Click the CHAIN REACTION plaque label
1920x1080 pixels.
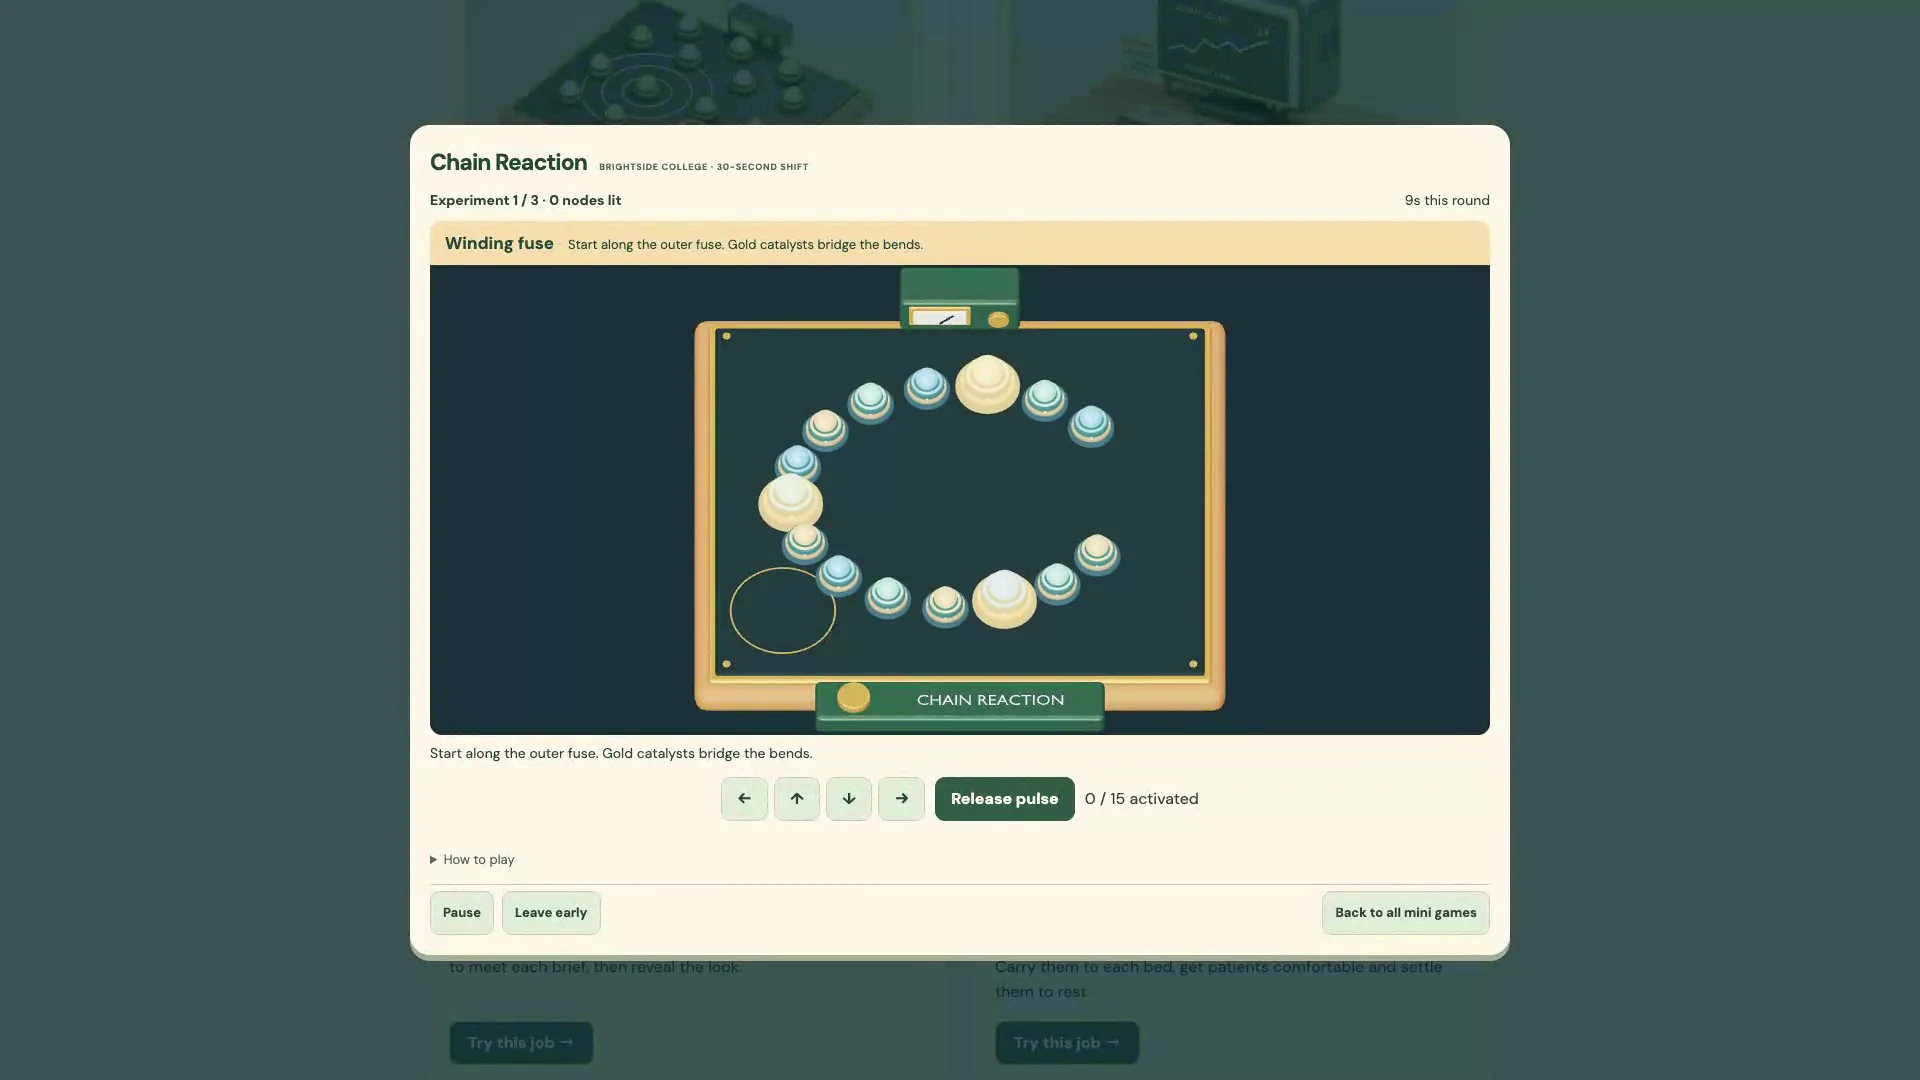[x=990, y=700]
